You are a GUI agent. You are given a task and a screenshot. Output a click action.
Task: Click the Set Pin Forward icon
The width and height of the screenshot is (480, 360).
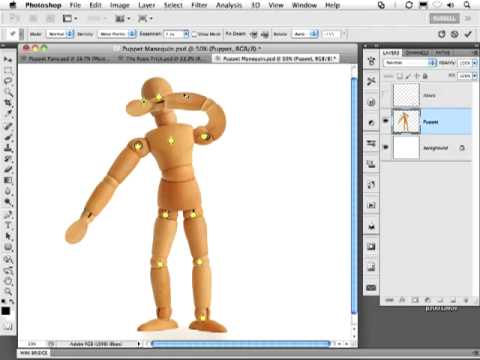pos(254,34)
